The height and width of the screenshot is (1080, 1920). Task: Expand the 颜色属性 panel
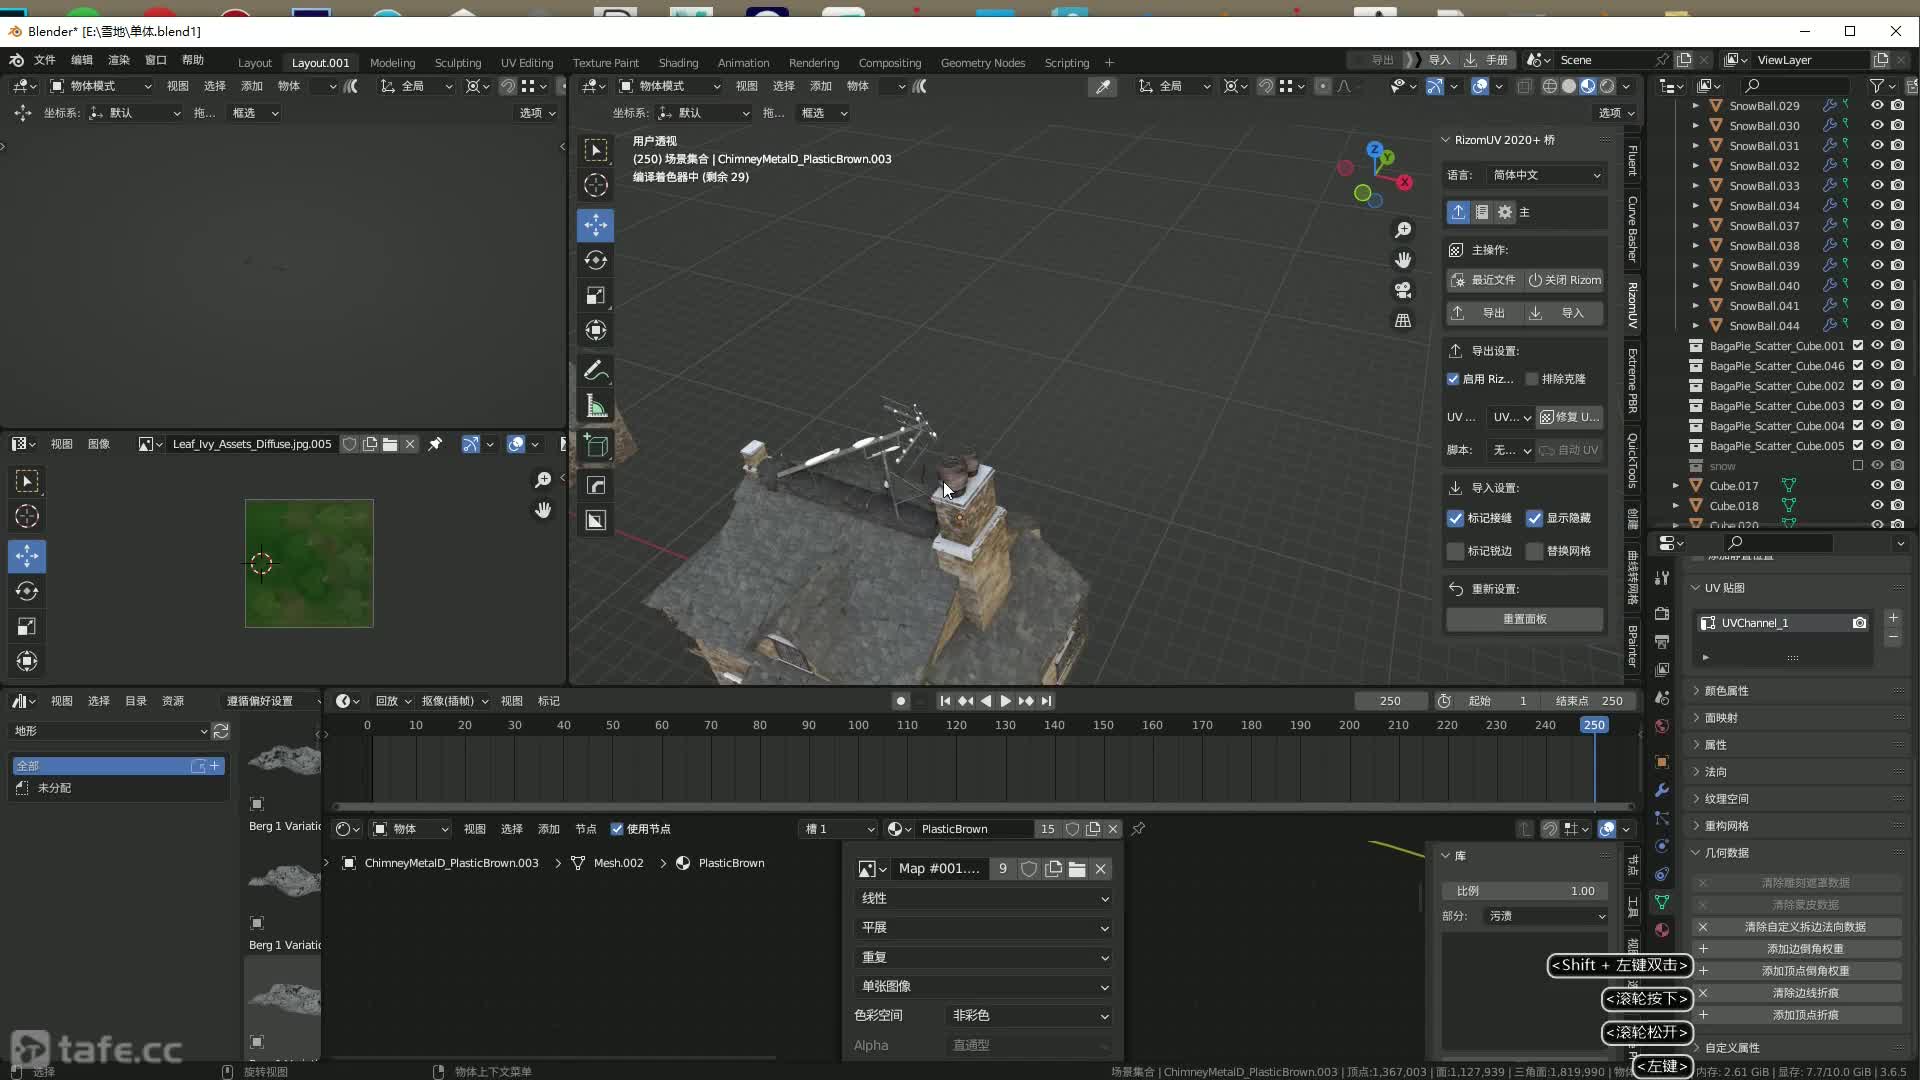[x=1727, y=691]
